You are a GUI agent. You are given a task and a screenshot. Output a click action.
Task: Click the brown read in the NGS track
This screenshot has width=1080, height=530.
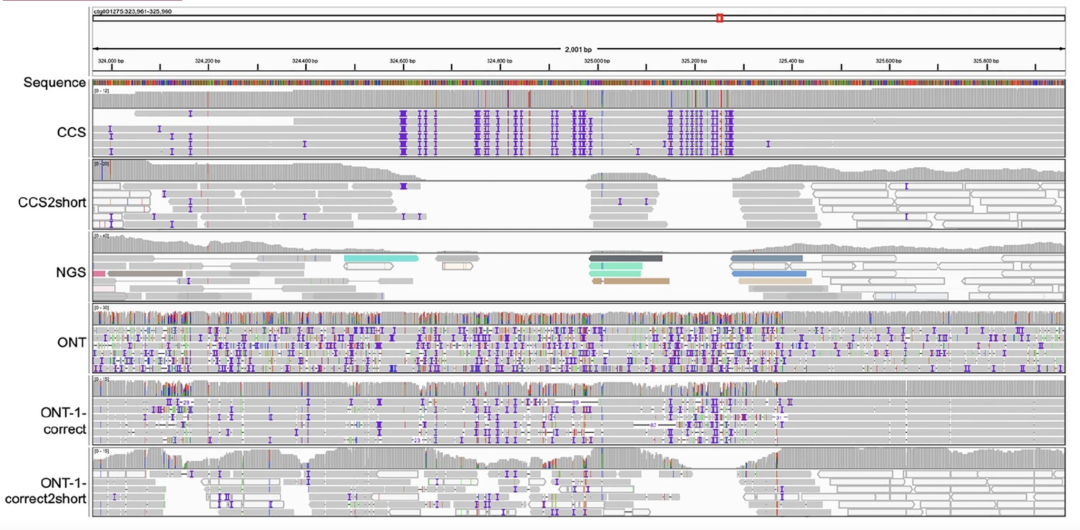[x=631, y=281]
